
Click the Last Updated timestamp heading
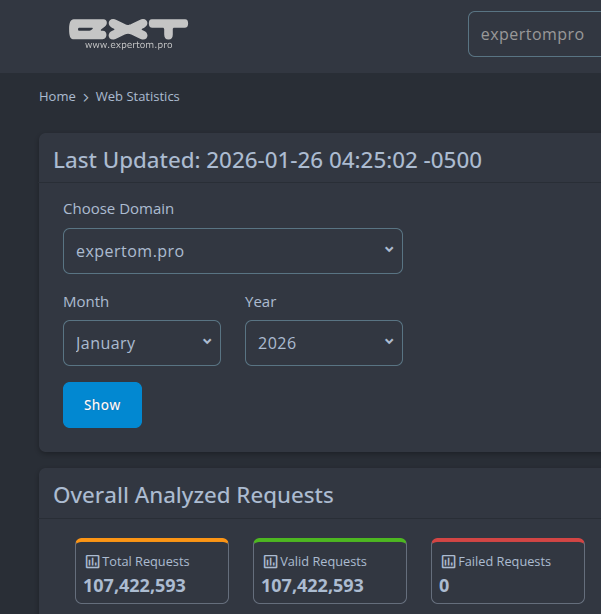click(x=267, y=160)
